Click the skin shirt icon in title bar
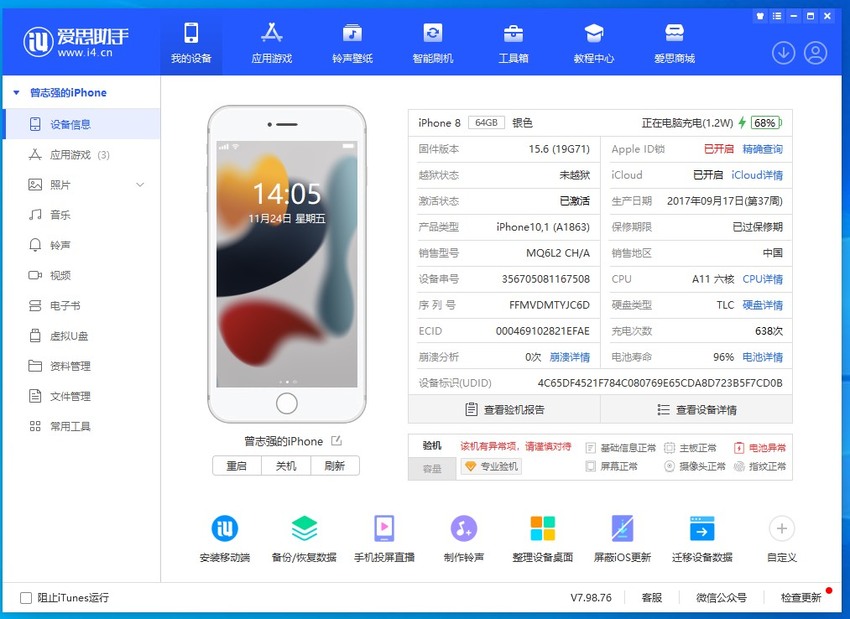850x619 pixels. pos(760,16)
